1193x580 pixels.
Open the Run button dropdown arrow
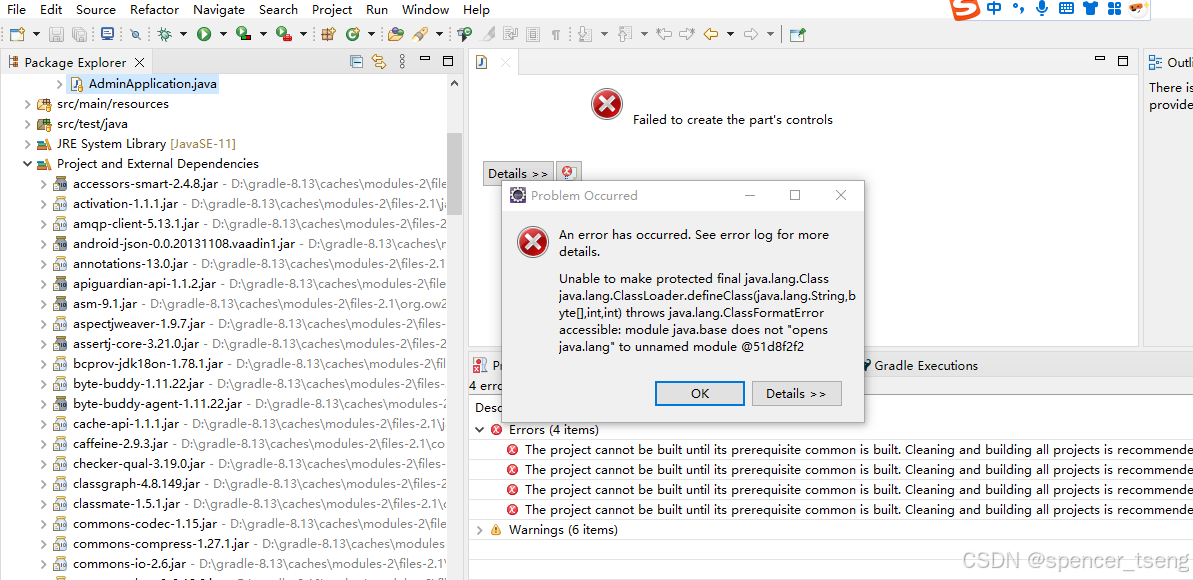(221, 33)
